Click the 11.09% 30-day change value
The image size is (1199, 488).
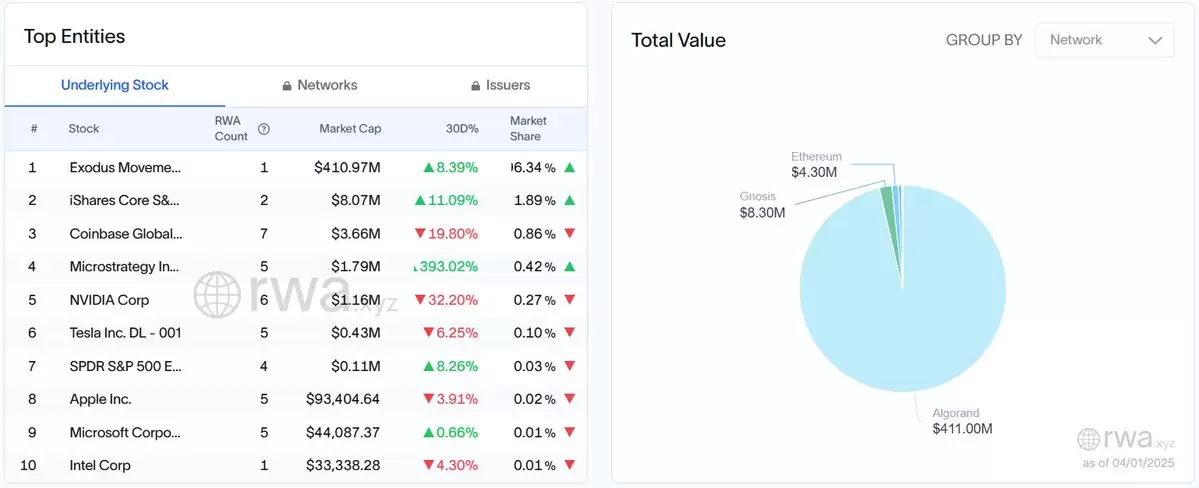453,200
